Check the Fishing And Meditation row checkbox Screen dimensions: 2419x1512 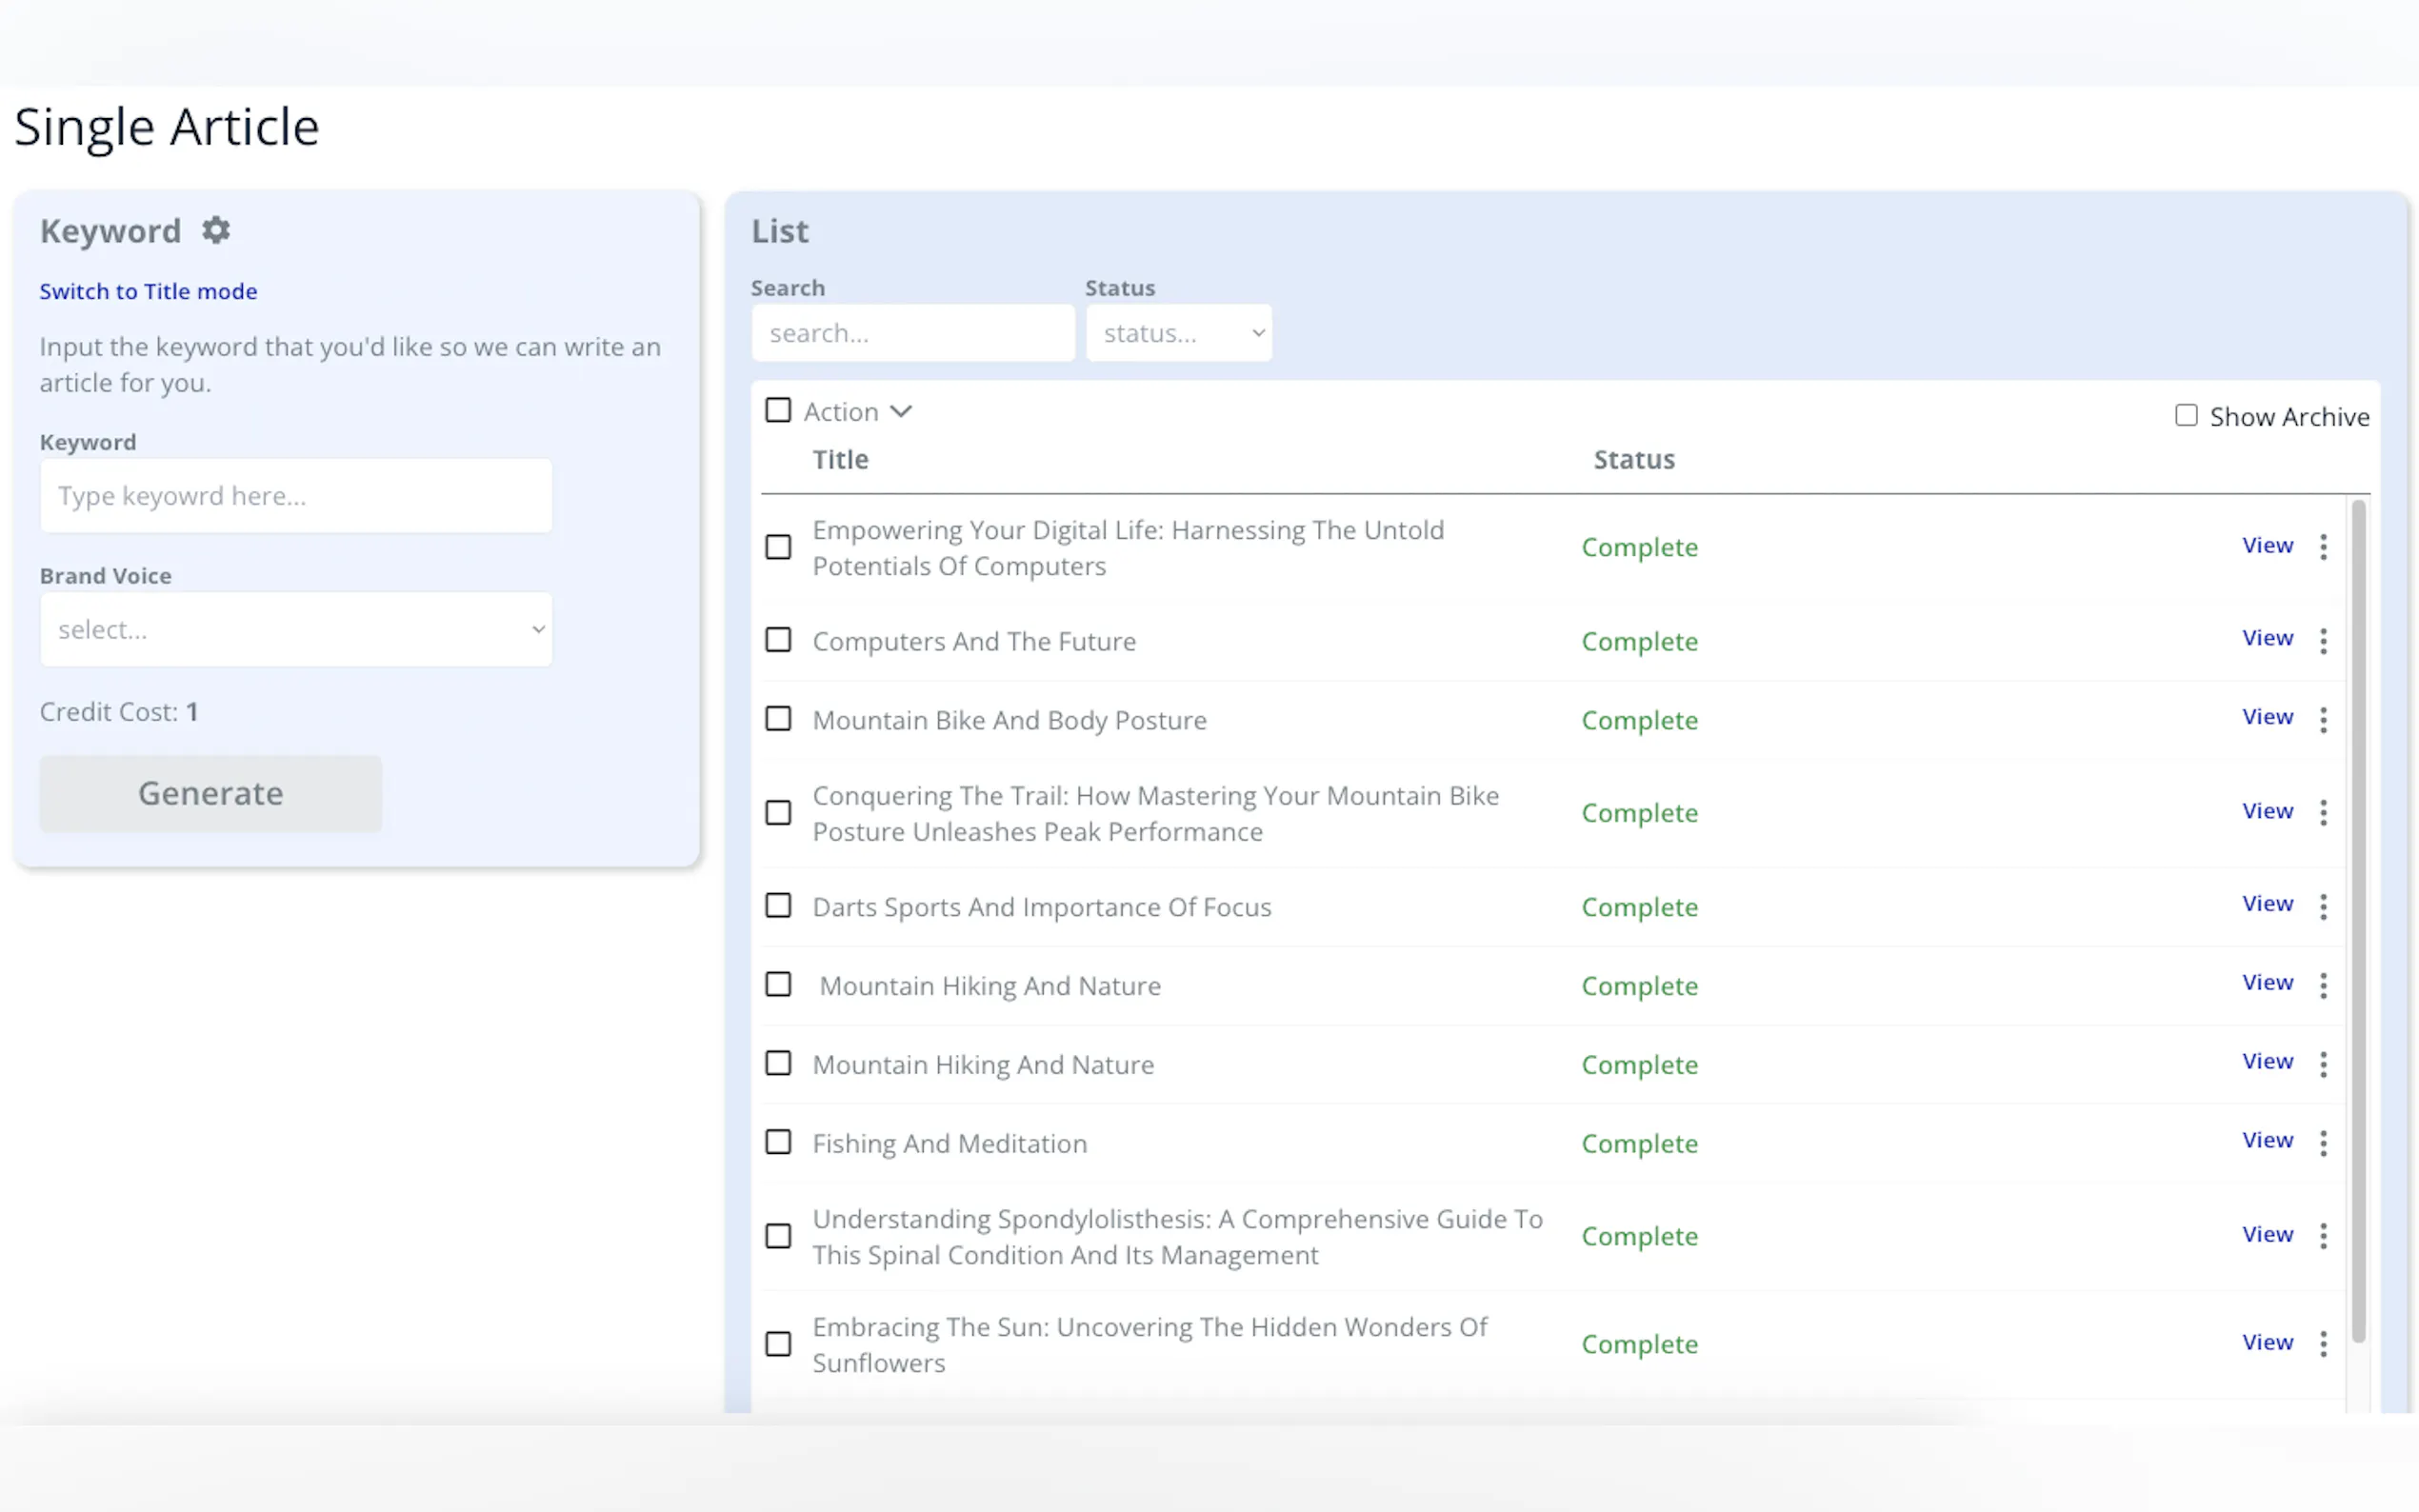tap(777, 1142)
